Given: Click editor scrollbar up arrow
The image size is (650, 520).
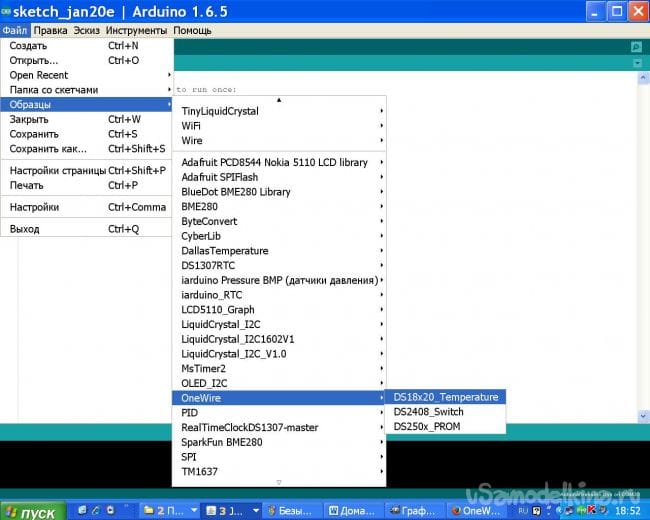Looking at the screenshot, I should point(643,76).
